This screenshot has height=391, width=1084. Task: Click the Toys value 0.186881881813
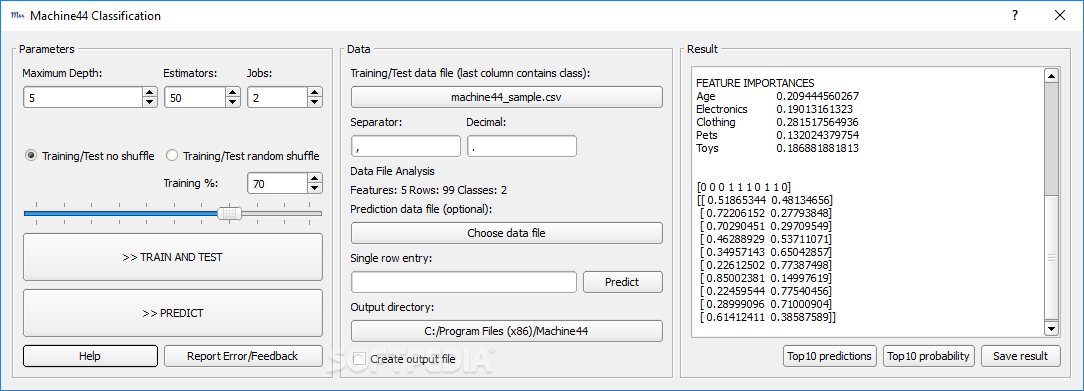tap(817, 148)
